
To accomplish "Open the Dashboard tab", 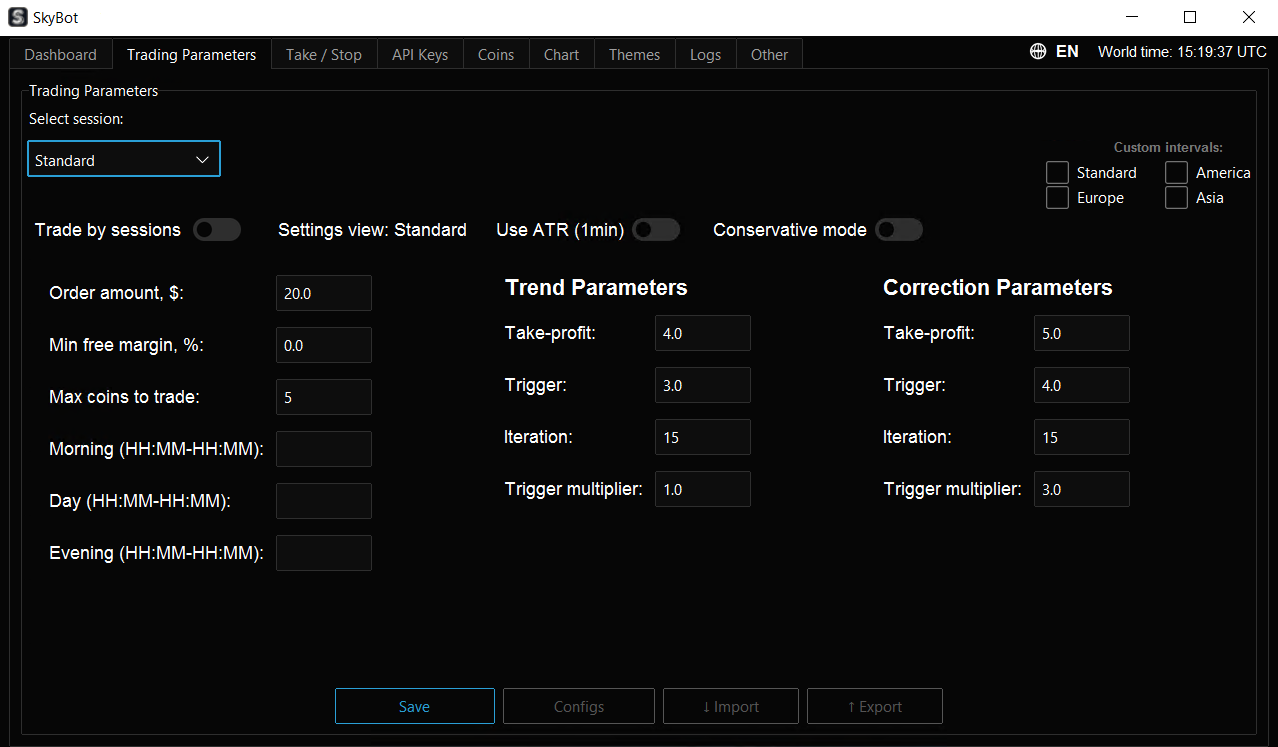I will [61, 54].
